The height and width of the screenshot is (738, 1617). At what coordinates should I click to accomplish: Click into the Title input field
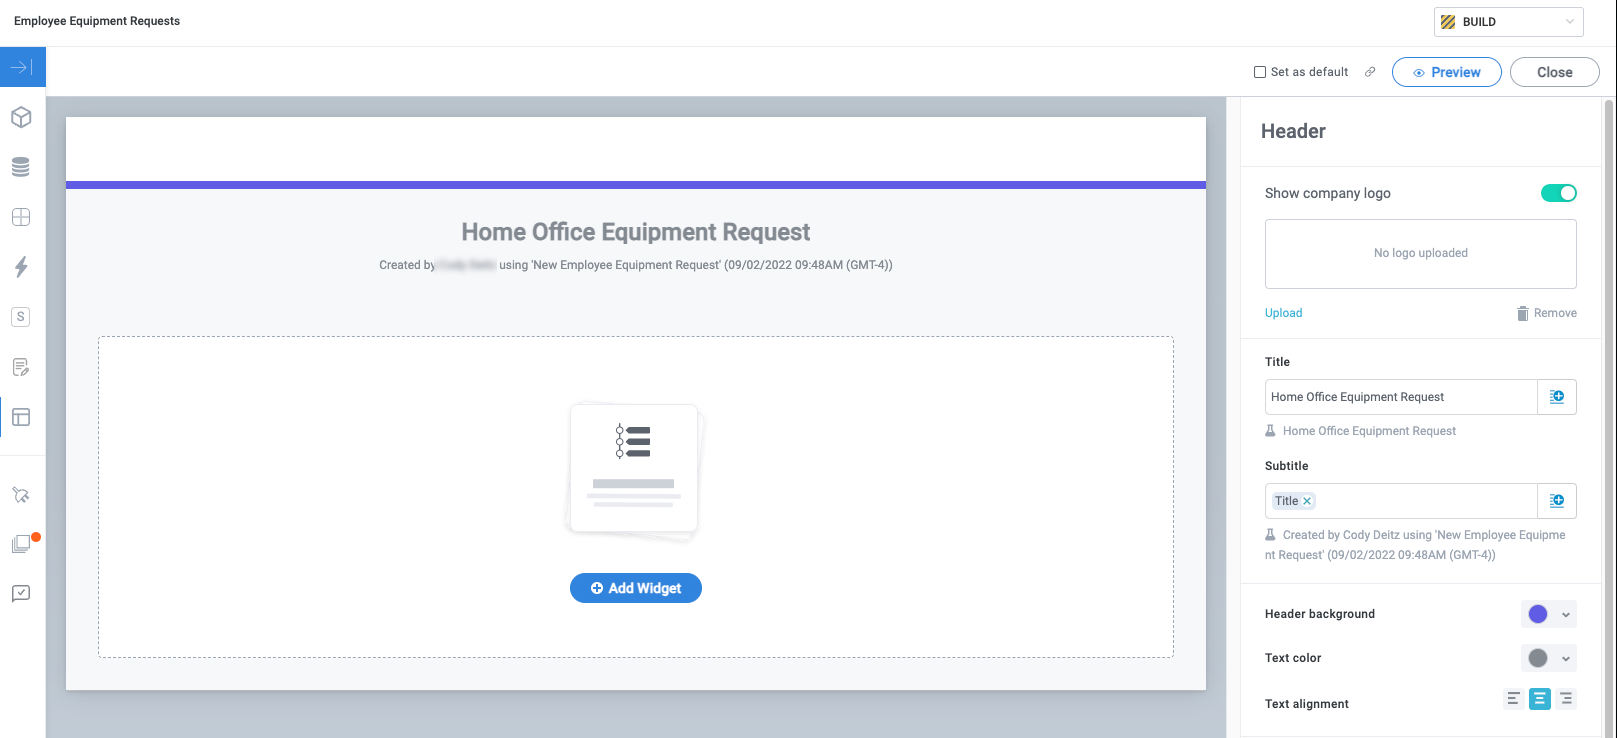pos(1401,397)
